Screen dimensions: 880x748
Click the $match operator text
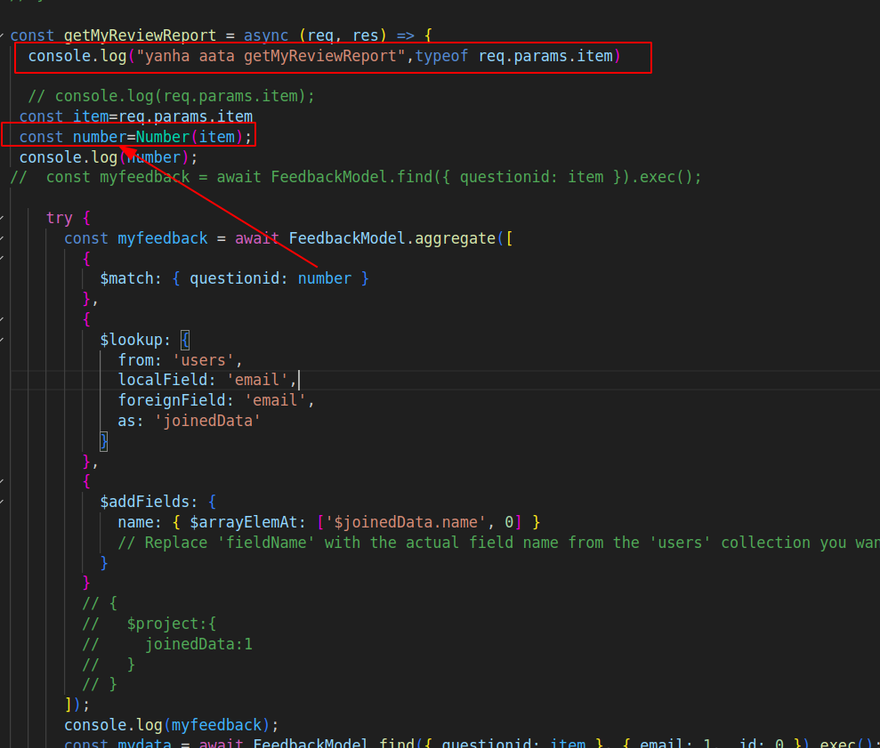pyautogui.click(x=128, y=279)
